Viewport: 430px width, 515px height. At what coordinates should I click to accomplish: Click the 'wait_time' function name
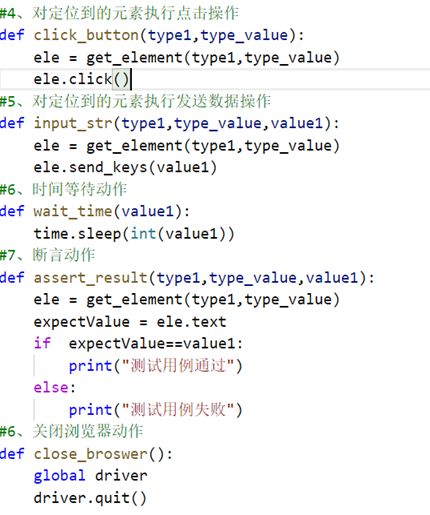point(73,211)
